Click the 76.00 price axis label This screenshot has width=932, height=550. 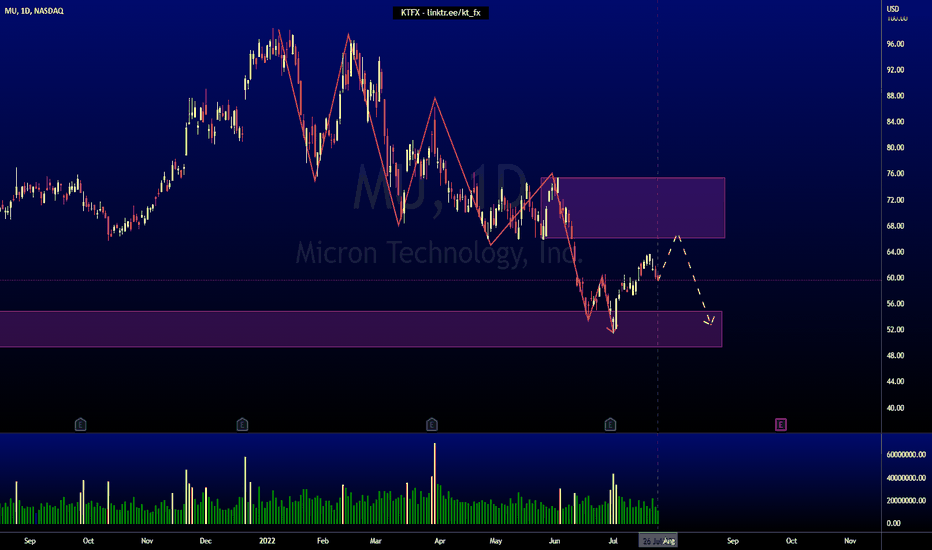tap(895, 174)
